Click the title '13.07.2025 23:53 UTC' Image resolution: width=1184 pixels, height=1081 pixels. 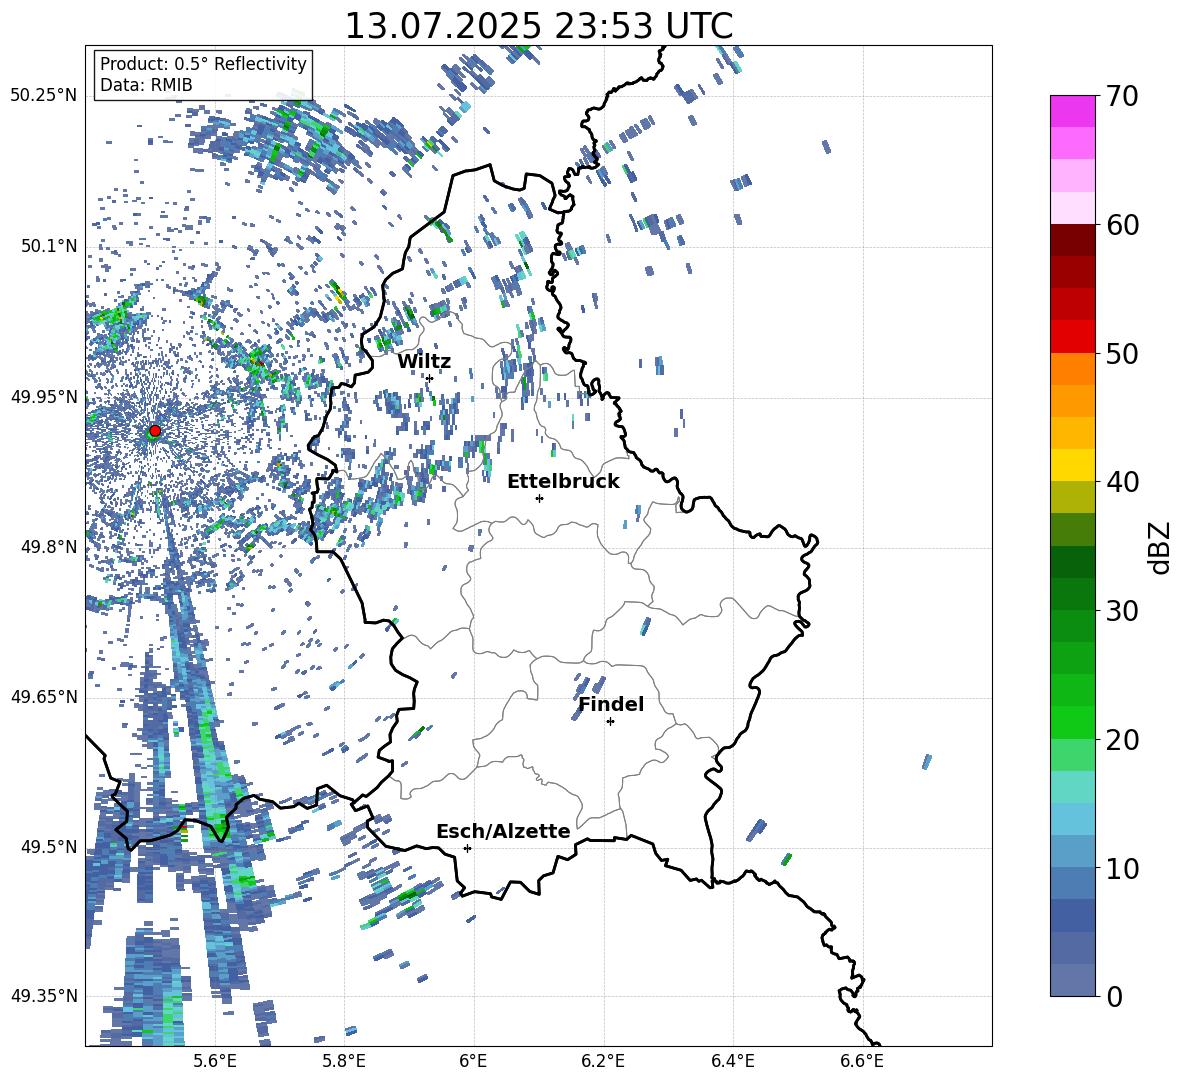pos(538,26)
